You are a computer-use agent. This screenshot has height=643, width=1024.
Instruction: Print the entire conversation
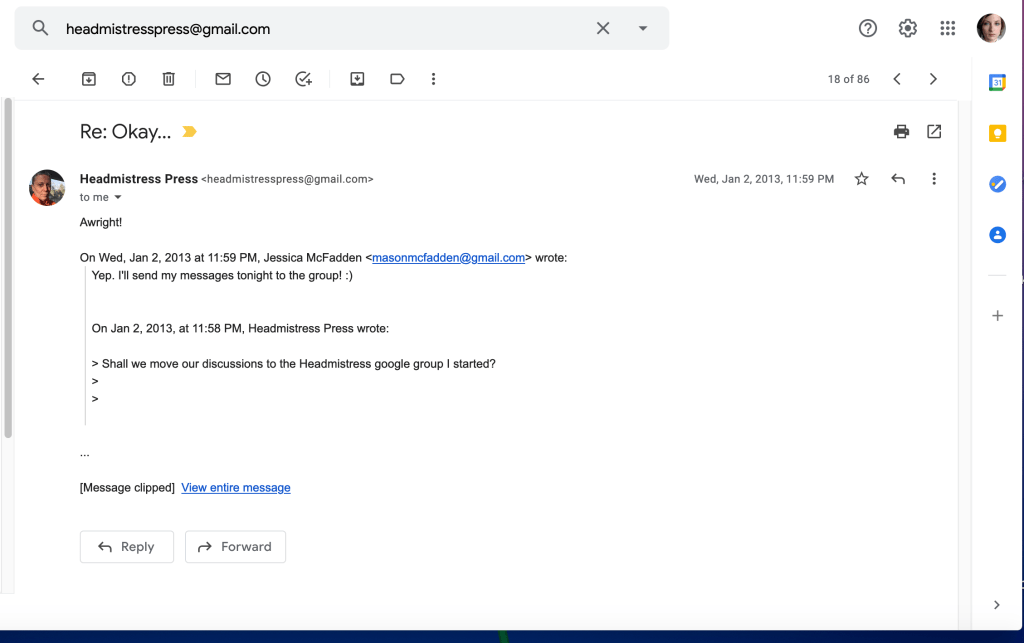tap(901, 131)
